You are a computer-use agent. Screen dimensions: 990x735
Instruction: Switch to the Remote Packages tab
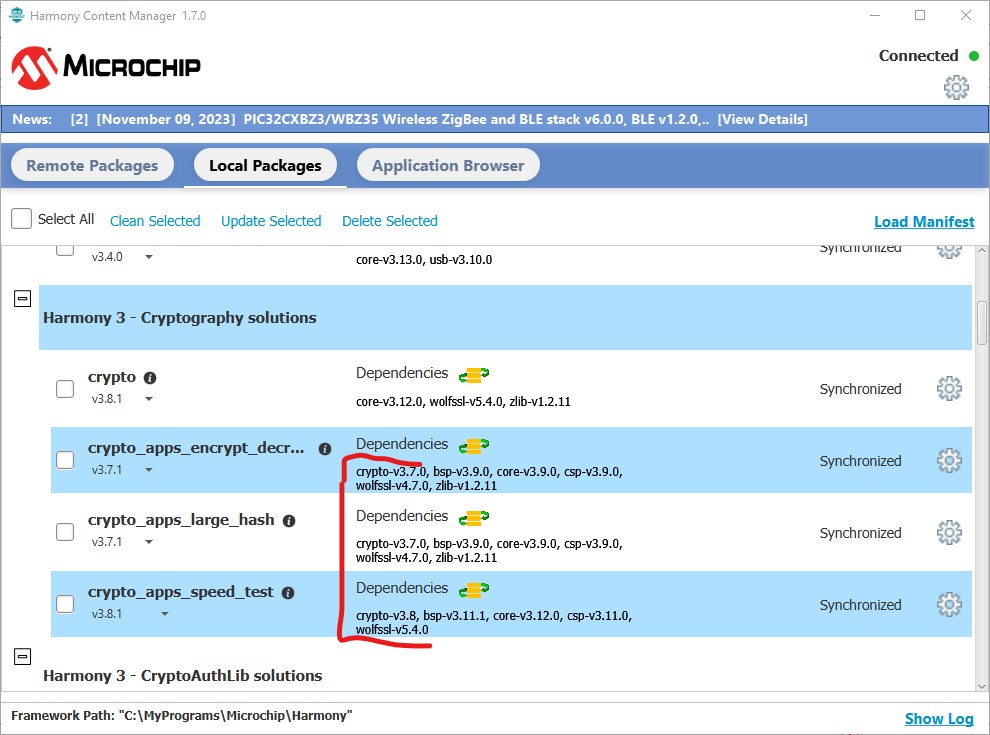(x=92, y=166)
